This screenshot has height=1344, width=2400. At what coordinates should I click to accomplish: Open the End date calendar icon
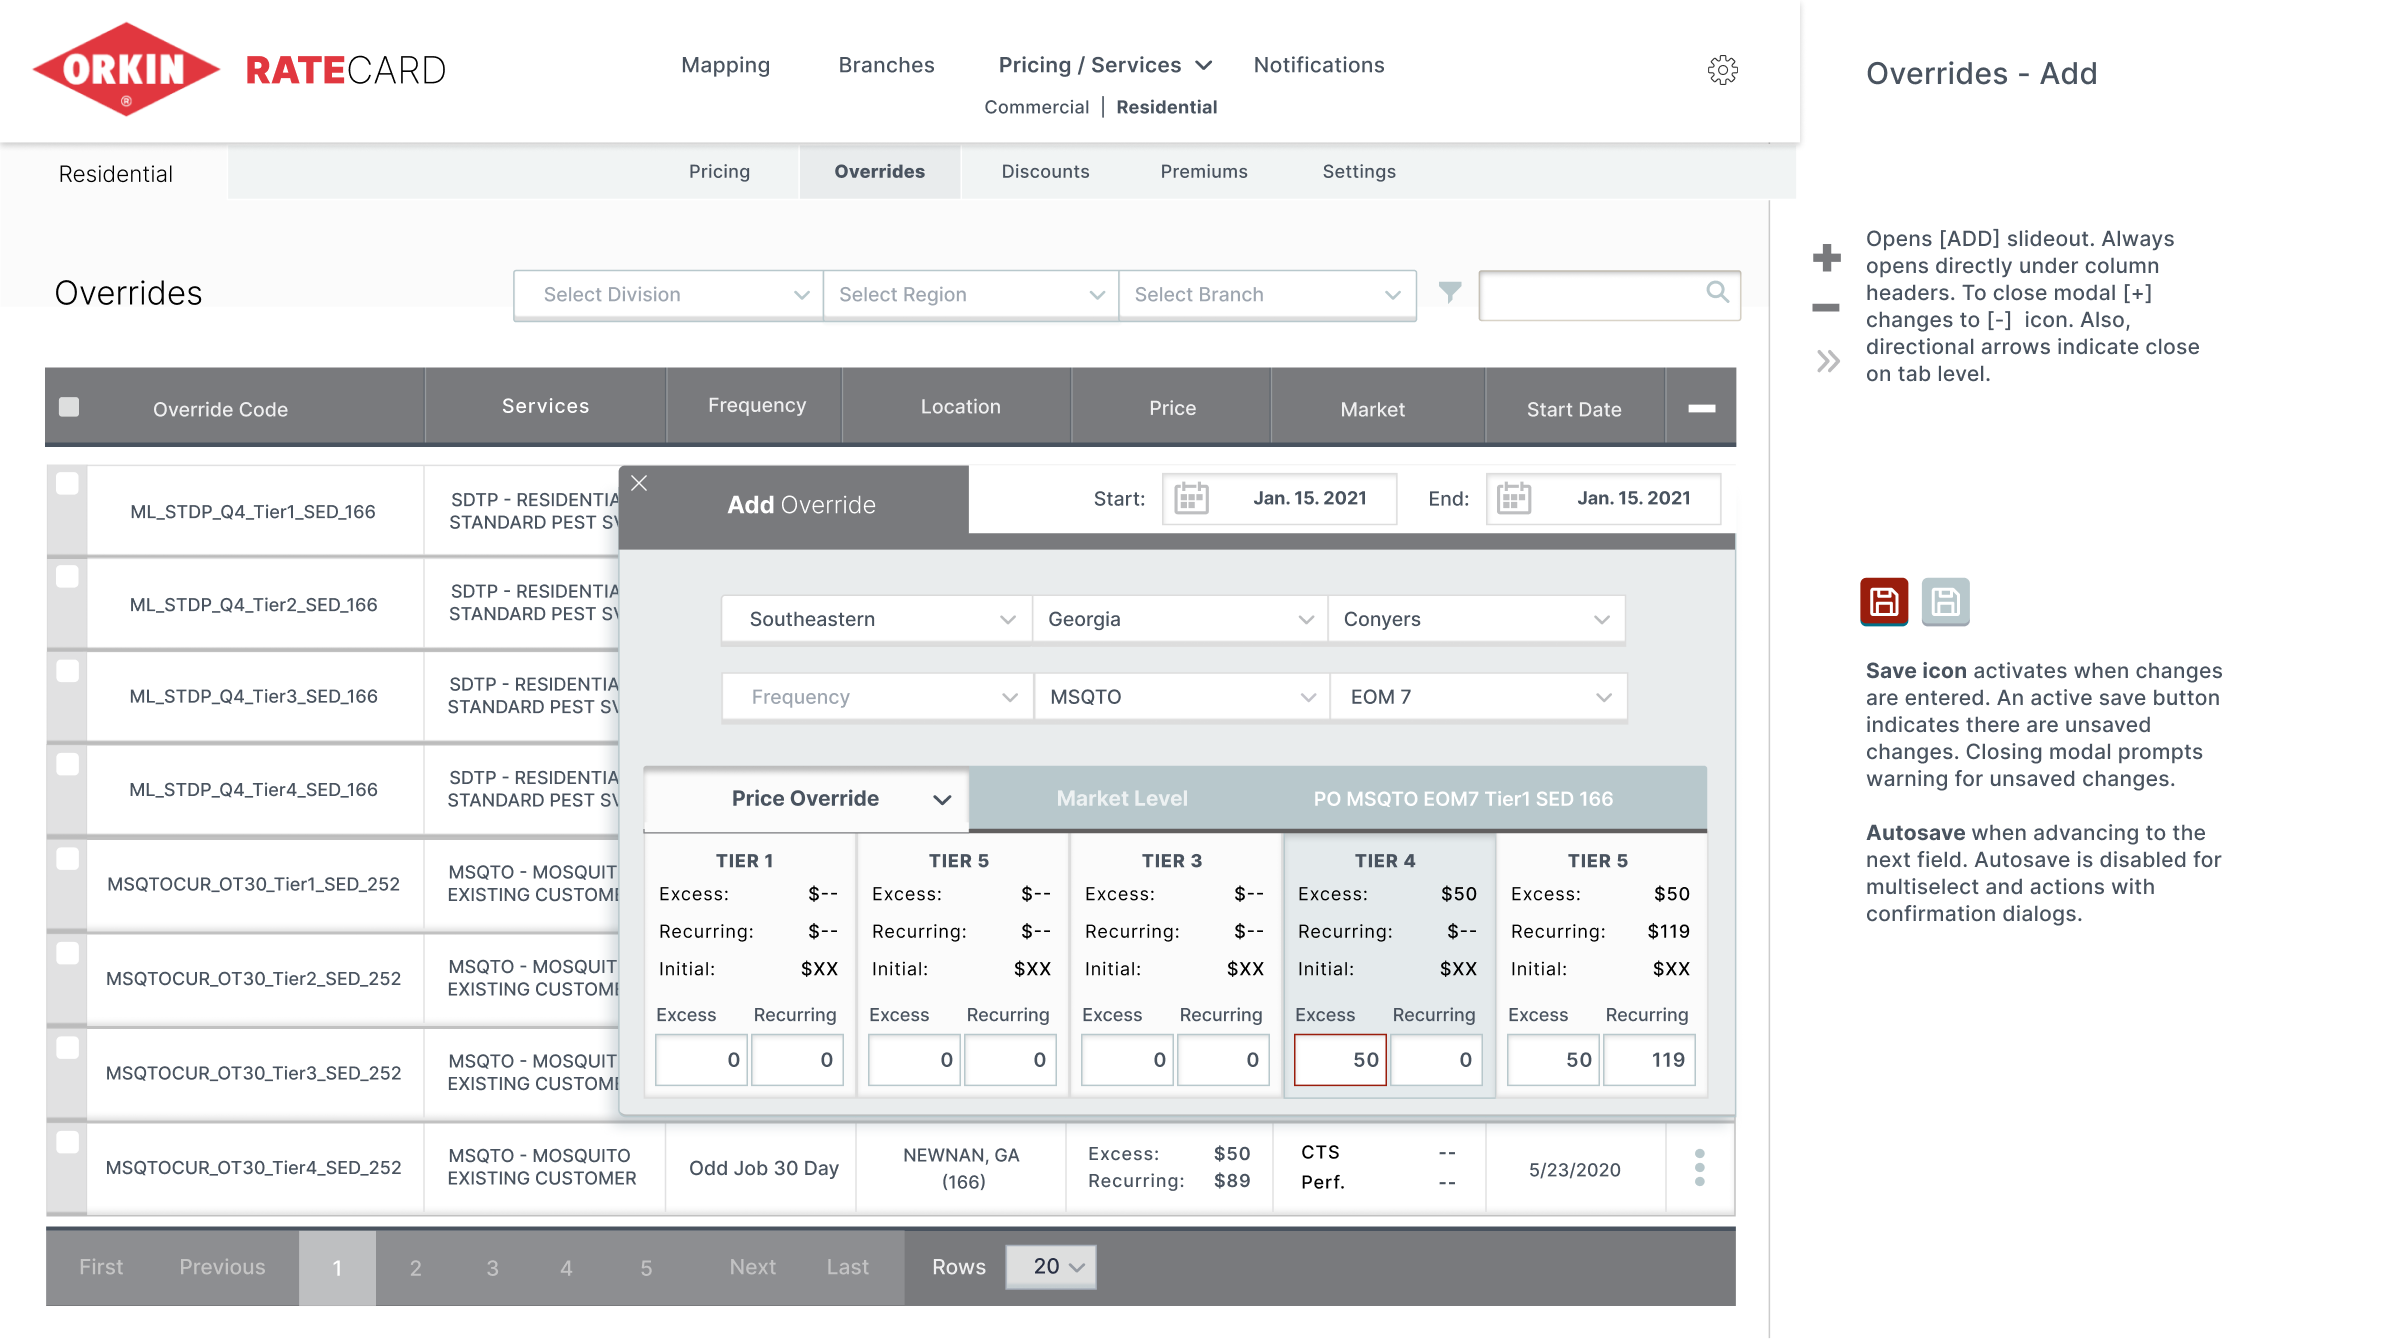click(1514, 498)
